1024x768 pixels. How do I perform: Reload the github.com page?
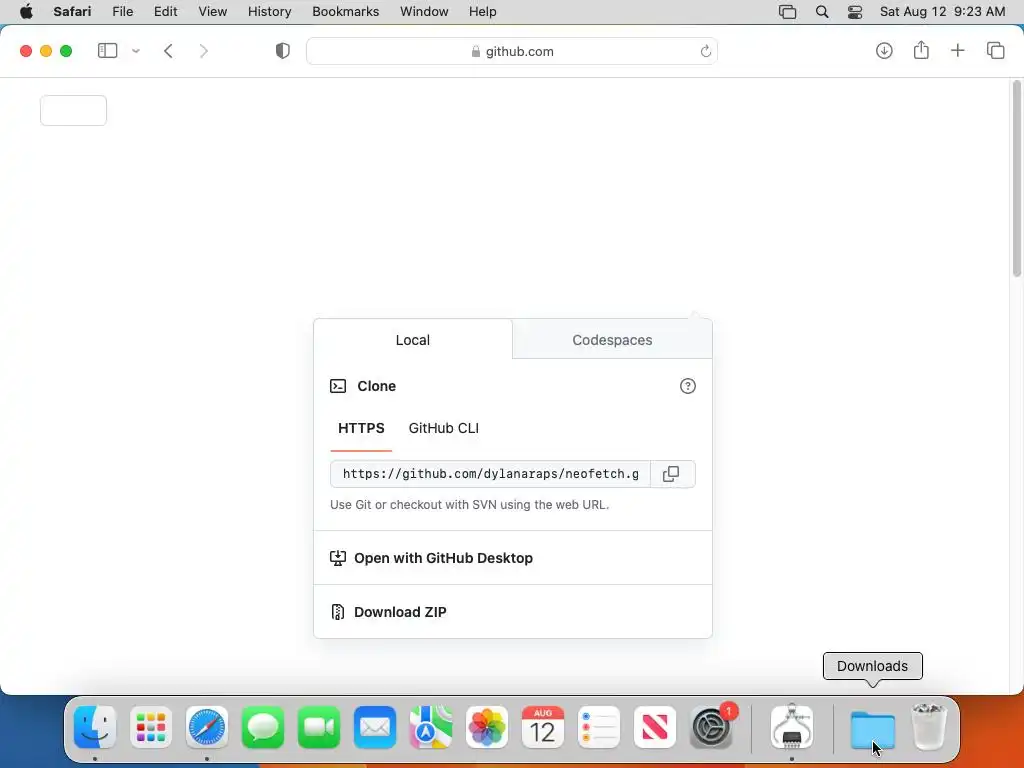(x=705, y=51)
